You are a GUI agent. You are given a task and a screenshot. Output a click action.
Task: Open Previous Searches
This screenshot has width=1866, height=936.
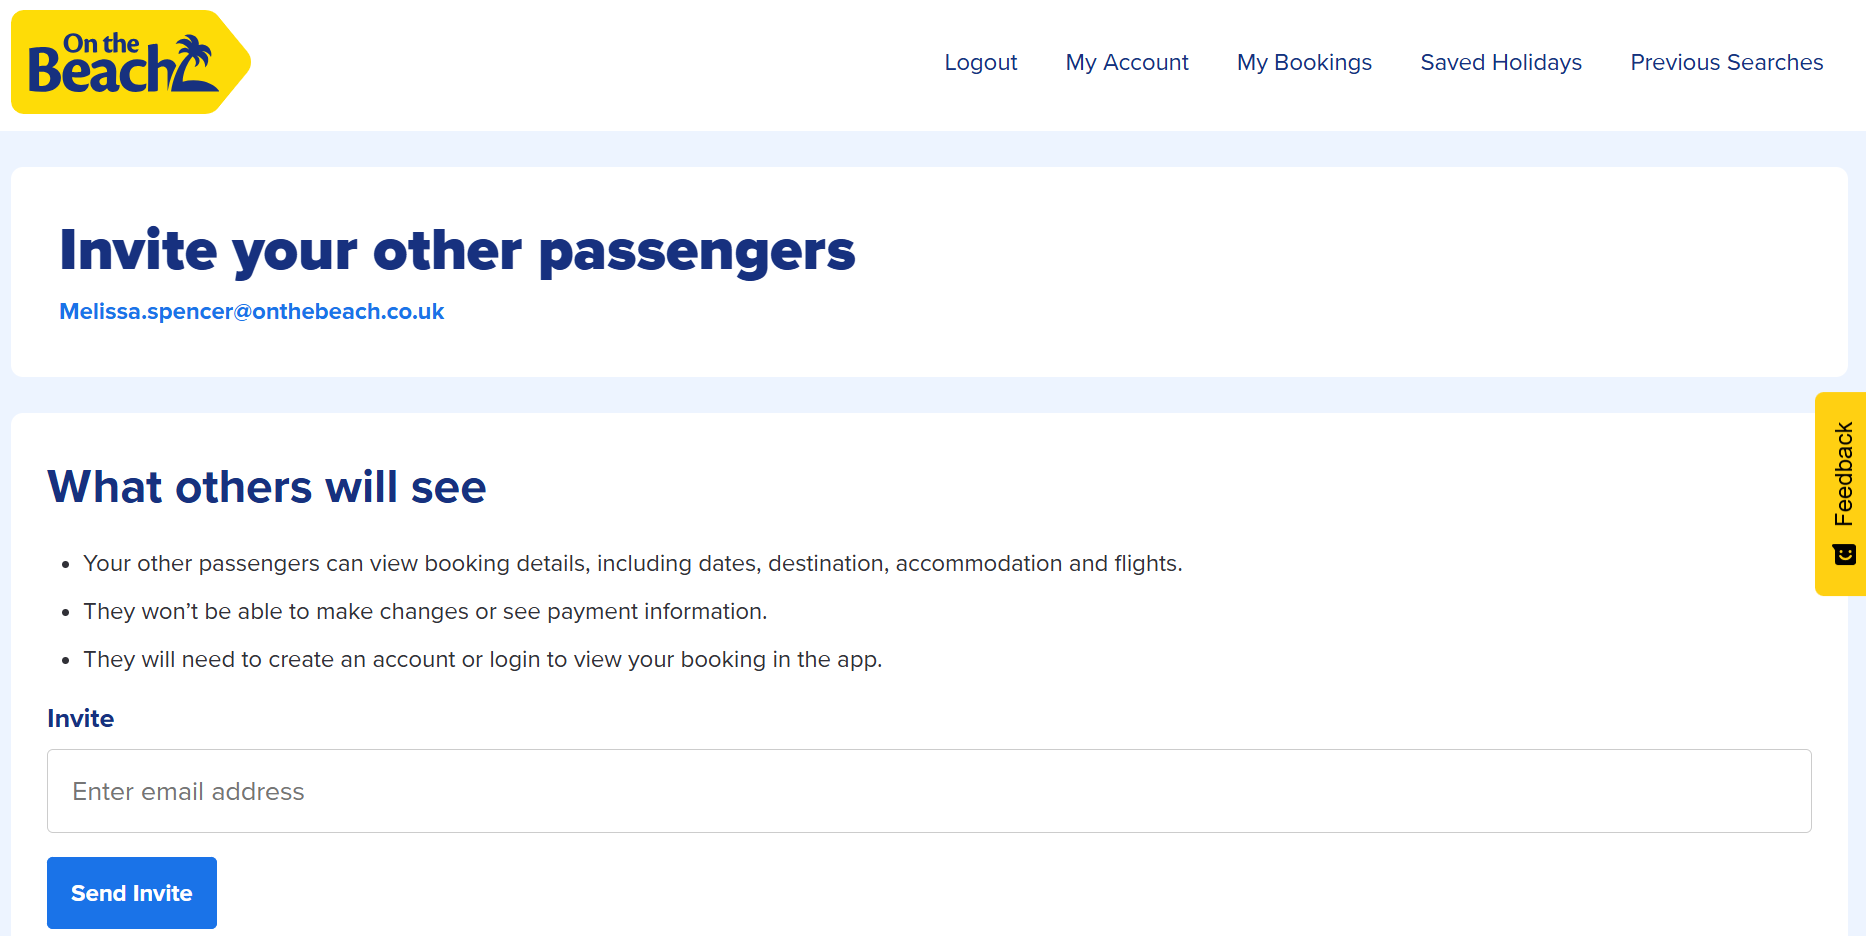point(1726,62)
